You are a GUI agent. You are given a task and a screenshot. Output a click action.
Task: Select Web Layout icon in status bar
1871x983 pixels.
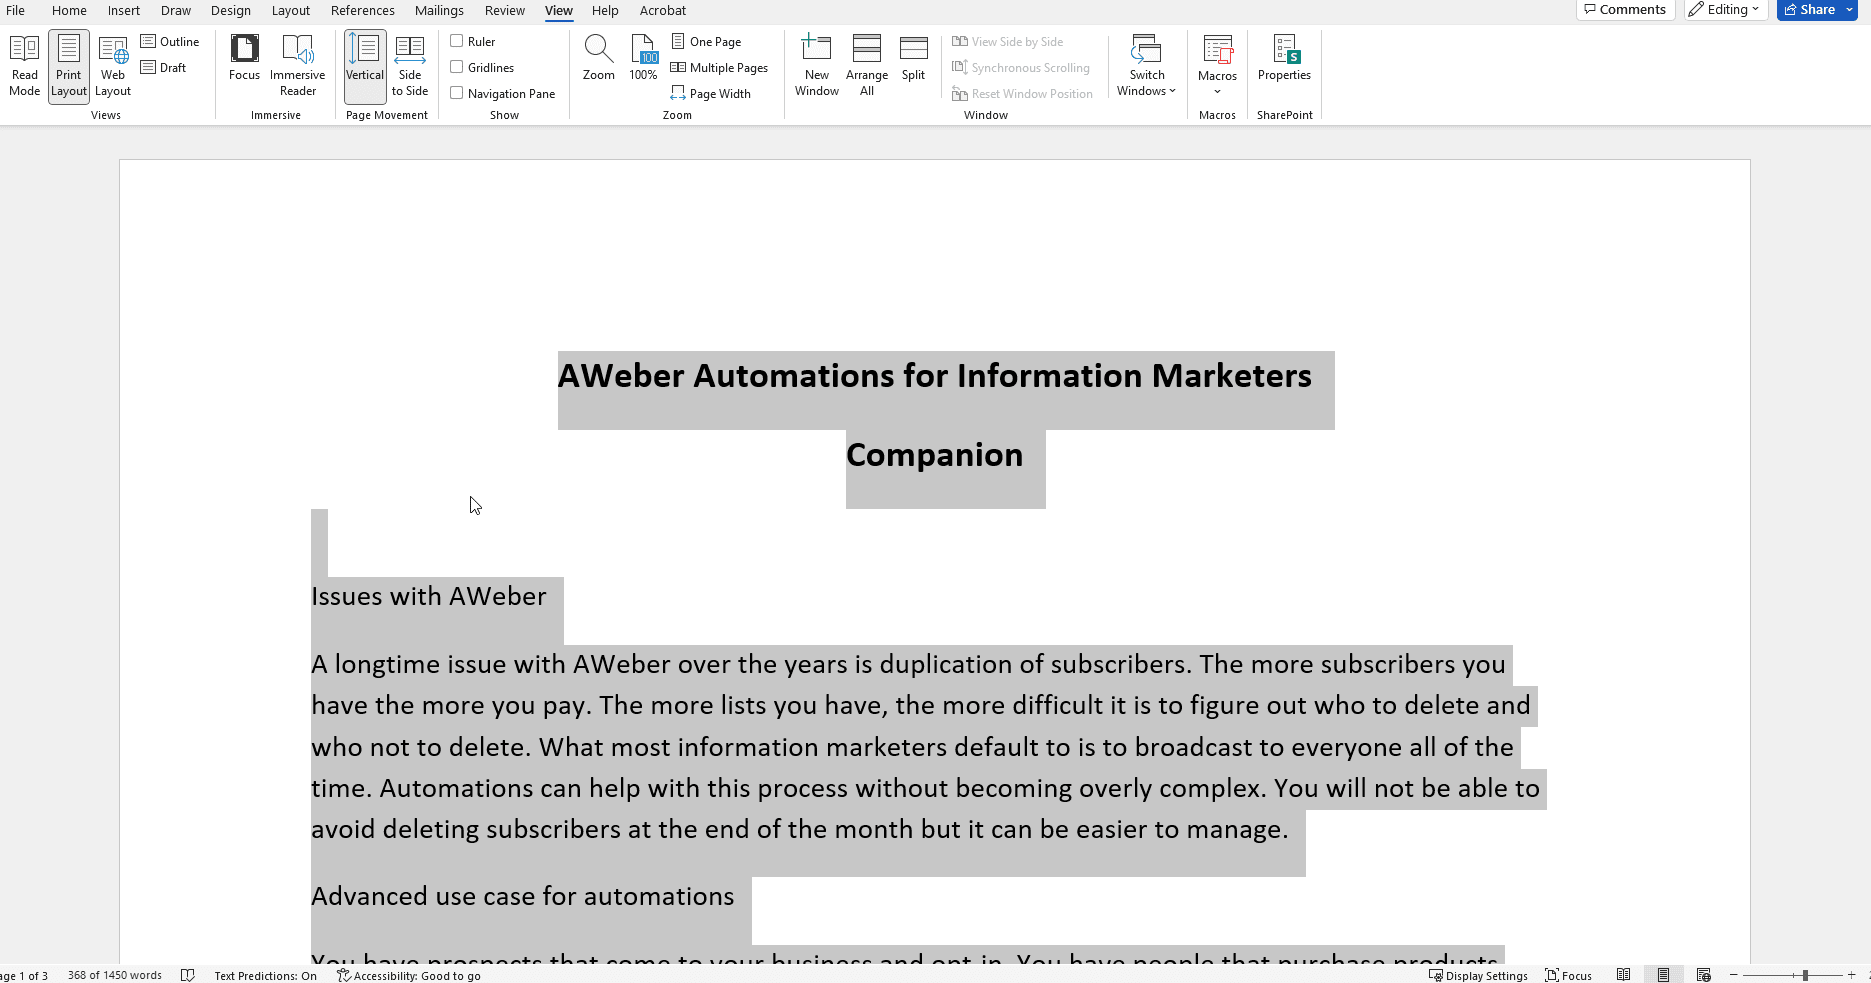[x=1704, y=975]
